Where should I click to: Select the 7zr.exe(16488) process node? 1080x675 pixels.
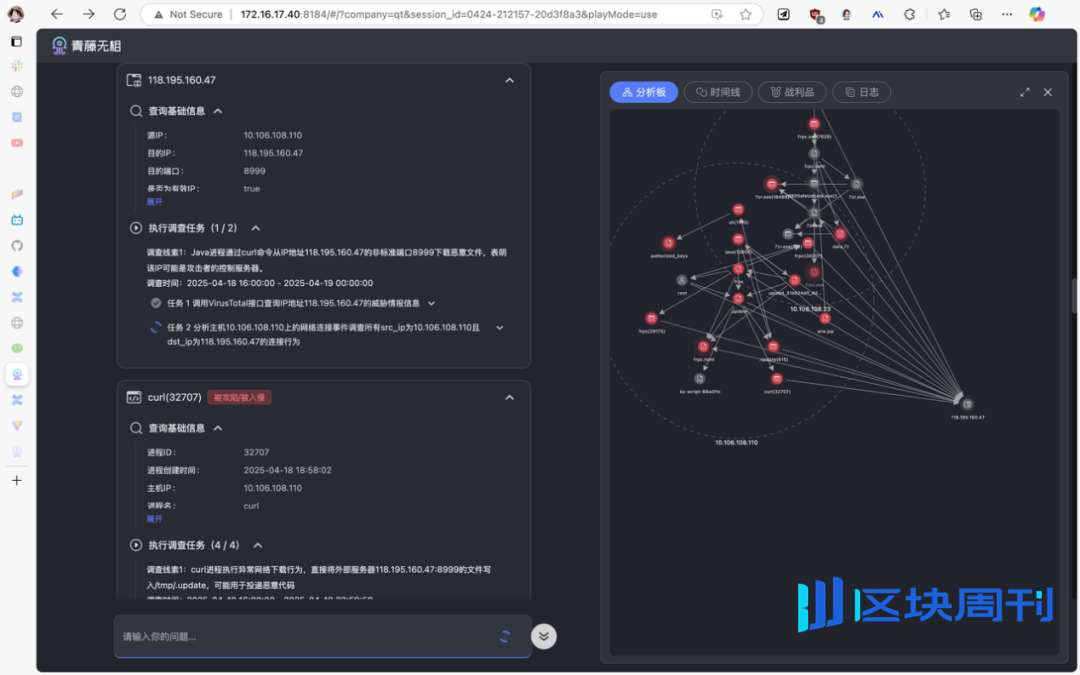771,184
